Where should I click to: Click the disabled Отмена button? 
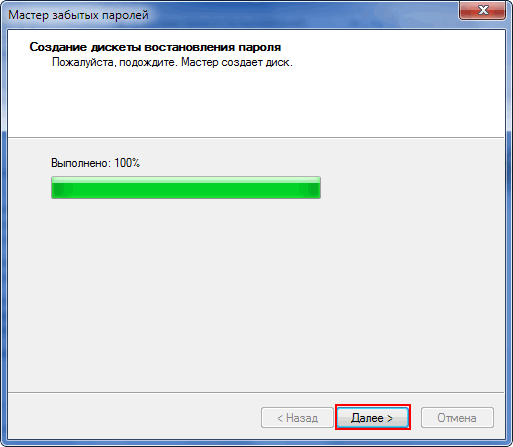pyautogui.click(x=457, y=417)
